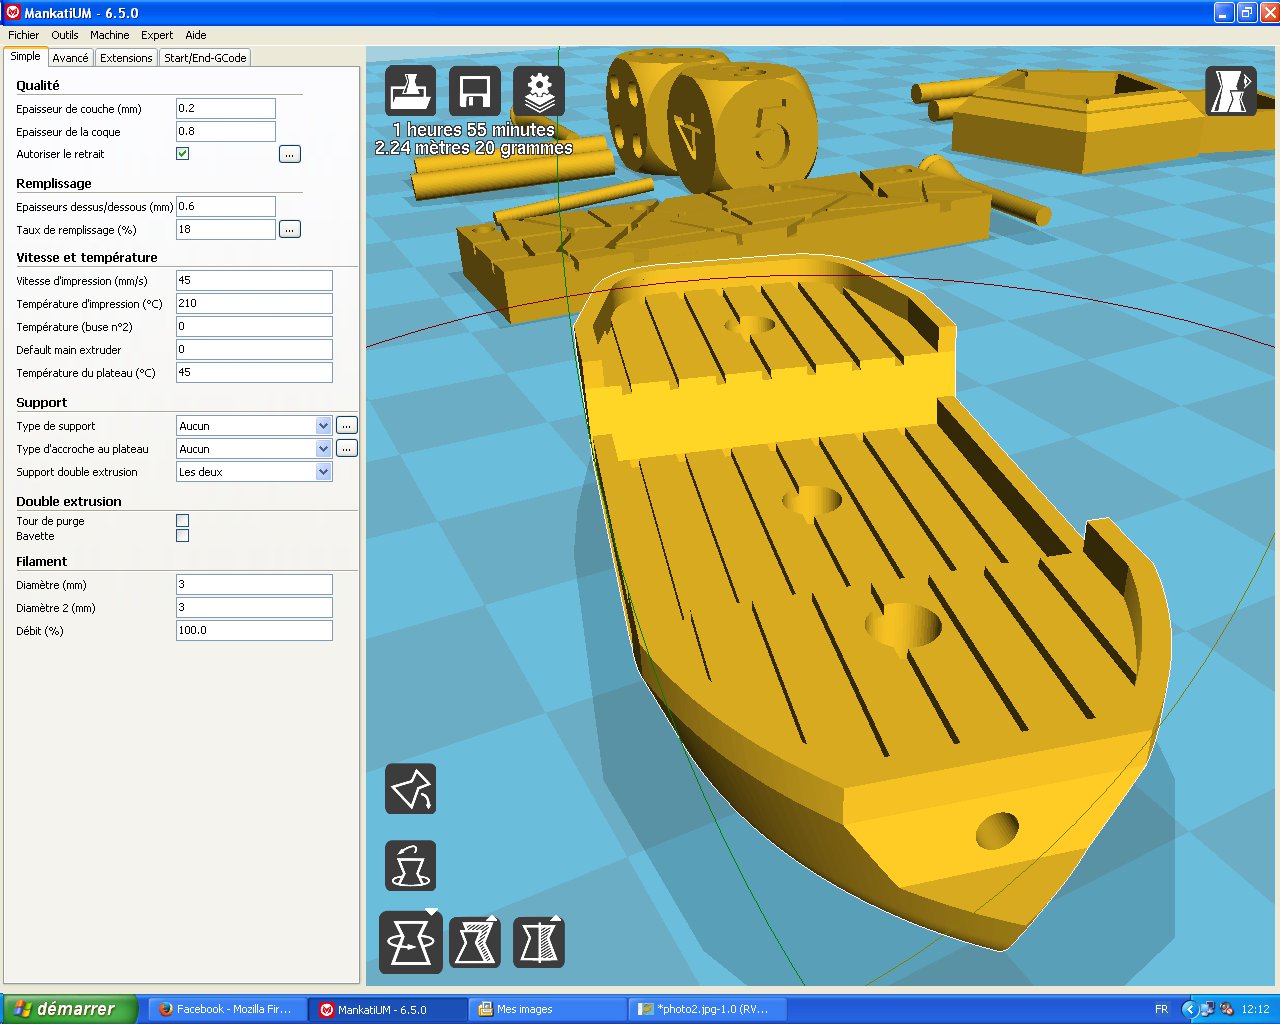The height and width of the screenshot is (1024, 1280).
Task: Select the Scale tool icon
Action: tap(475, 942)
